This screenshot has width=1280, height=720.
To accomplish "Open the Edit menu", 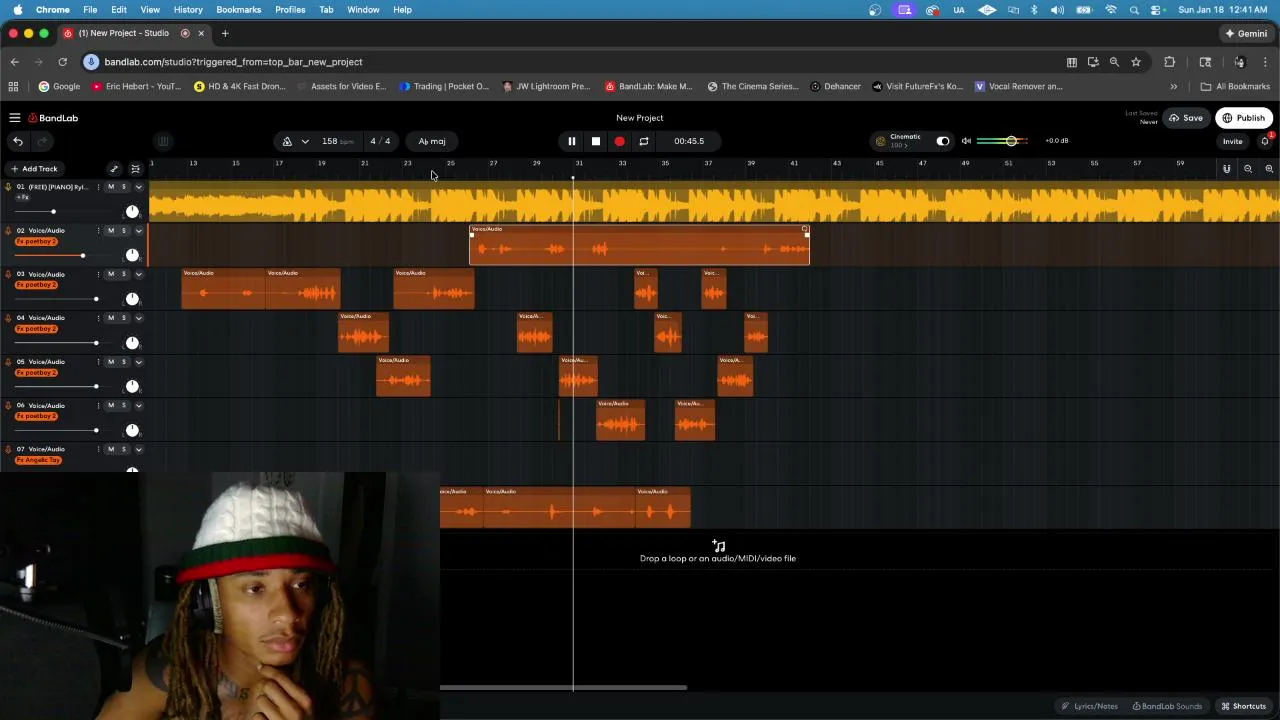I will click(x=119, y=9).
